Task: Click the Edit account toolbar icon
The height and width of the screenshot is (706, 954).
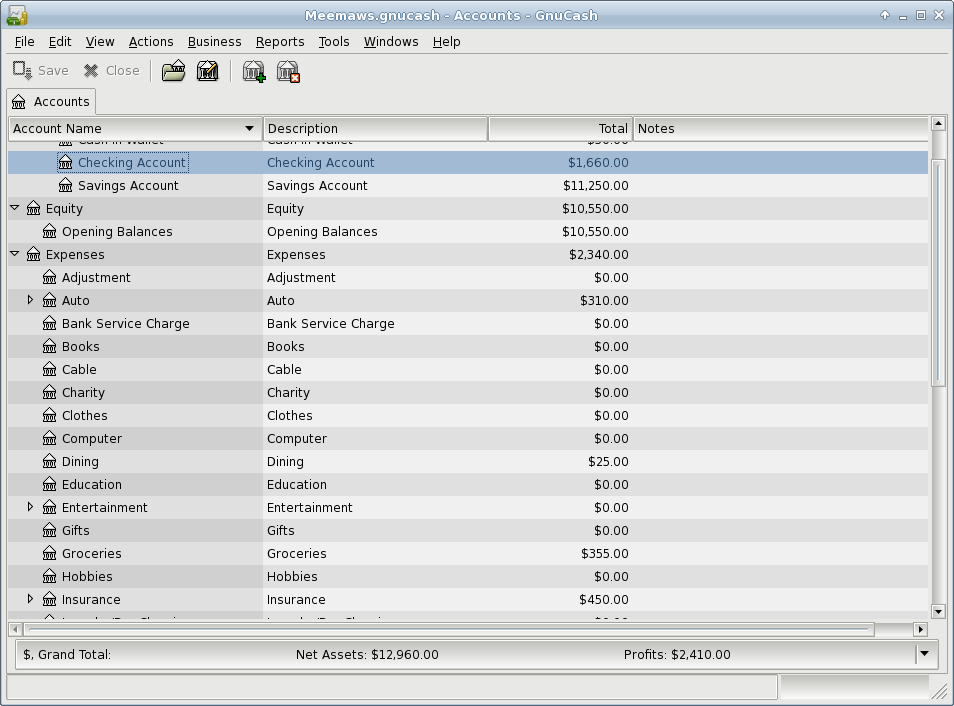Action: coord(207,71)
